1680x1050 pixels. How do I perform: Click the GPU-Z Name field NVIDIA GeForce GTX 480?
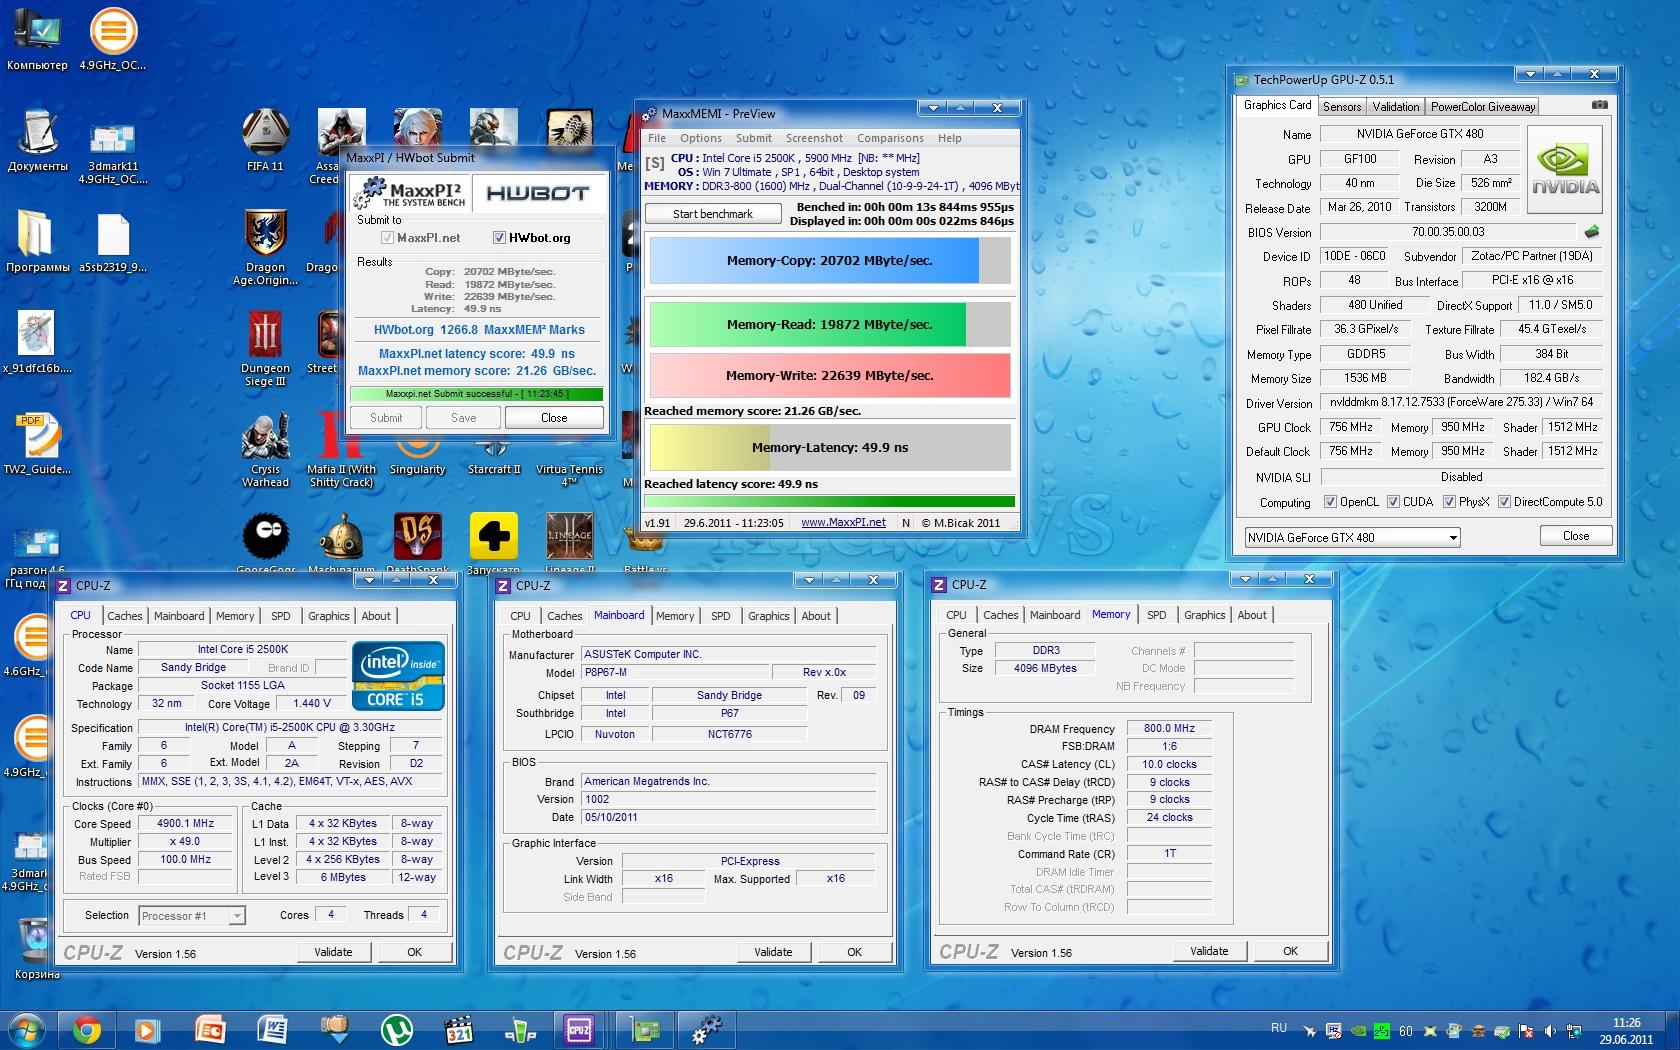[x=1419, y=134]
